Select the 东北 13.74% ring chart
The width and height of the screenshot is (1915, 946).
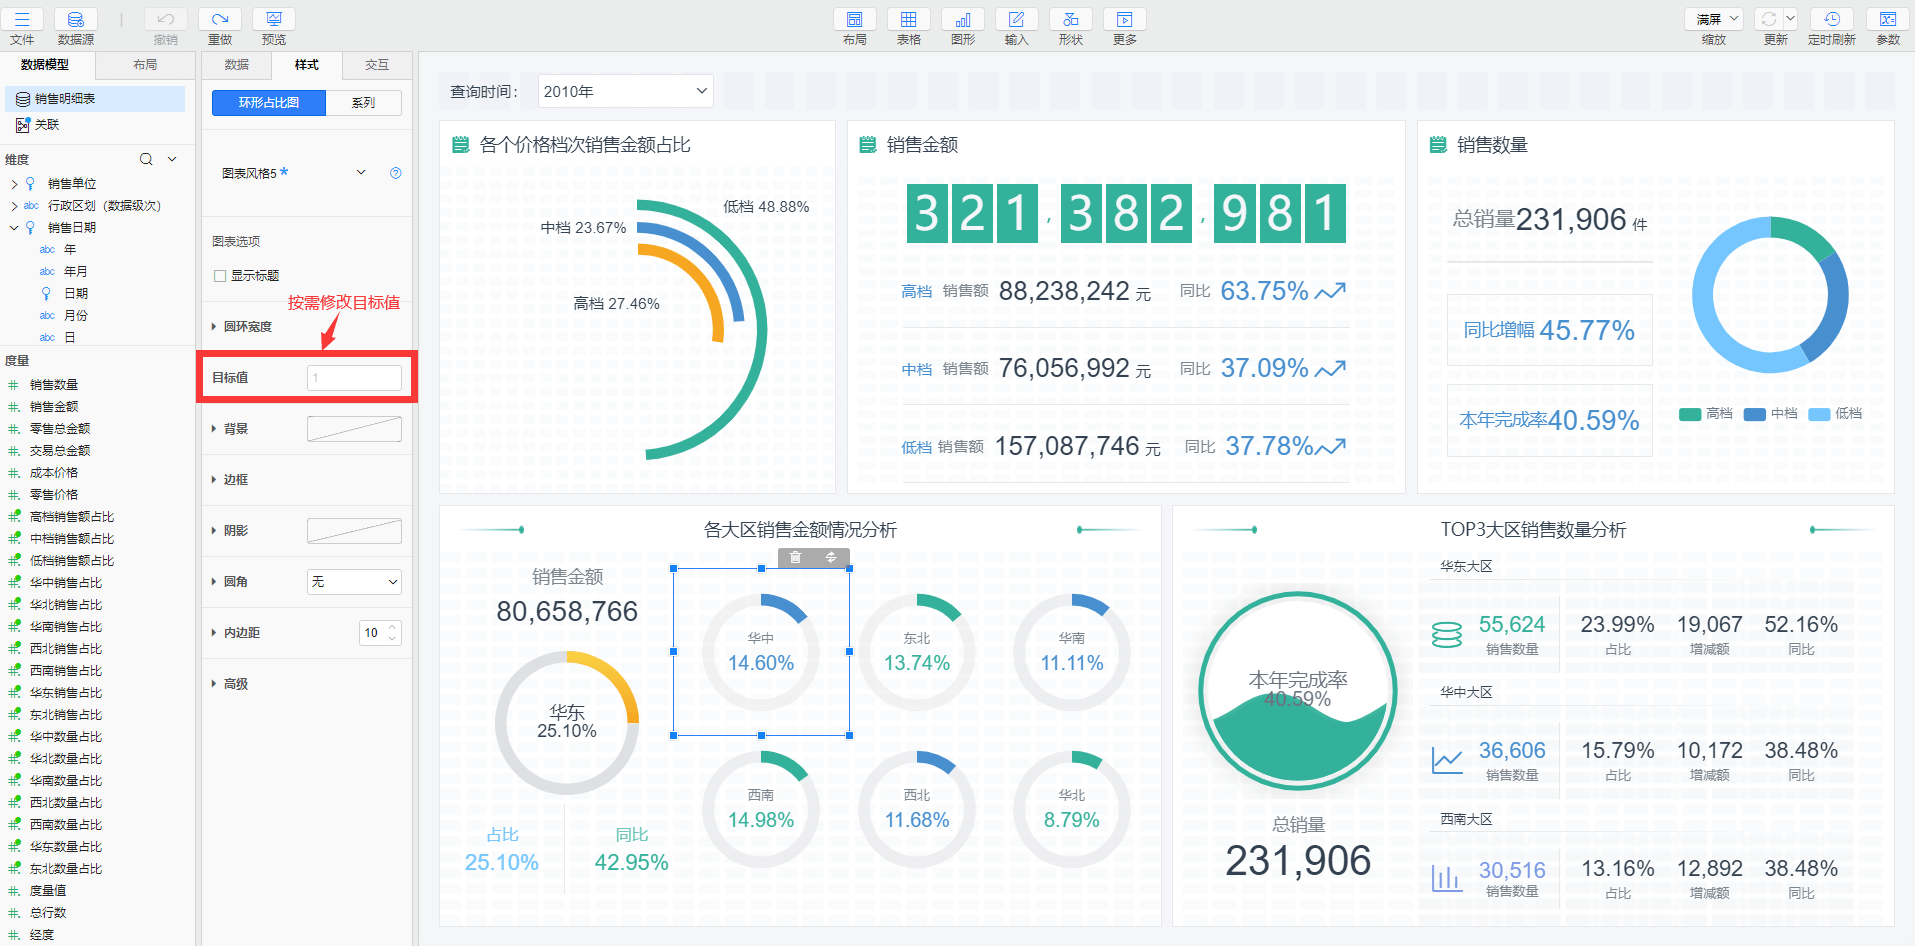(917, 652)
